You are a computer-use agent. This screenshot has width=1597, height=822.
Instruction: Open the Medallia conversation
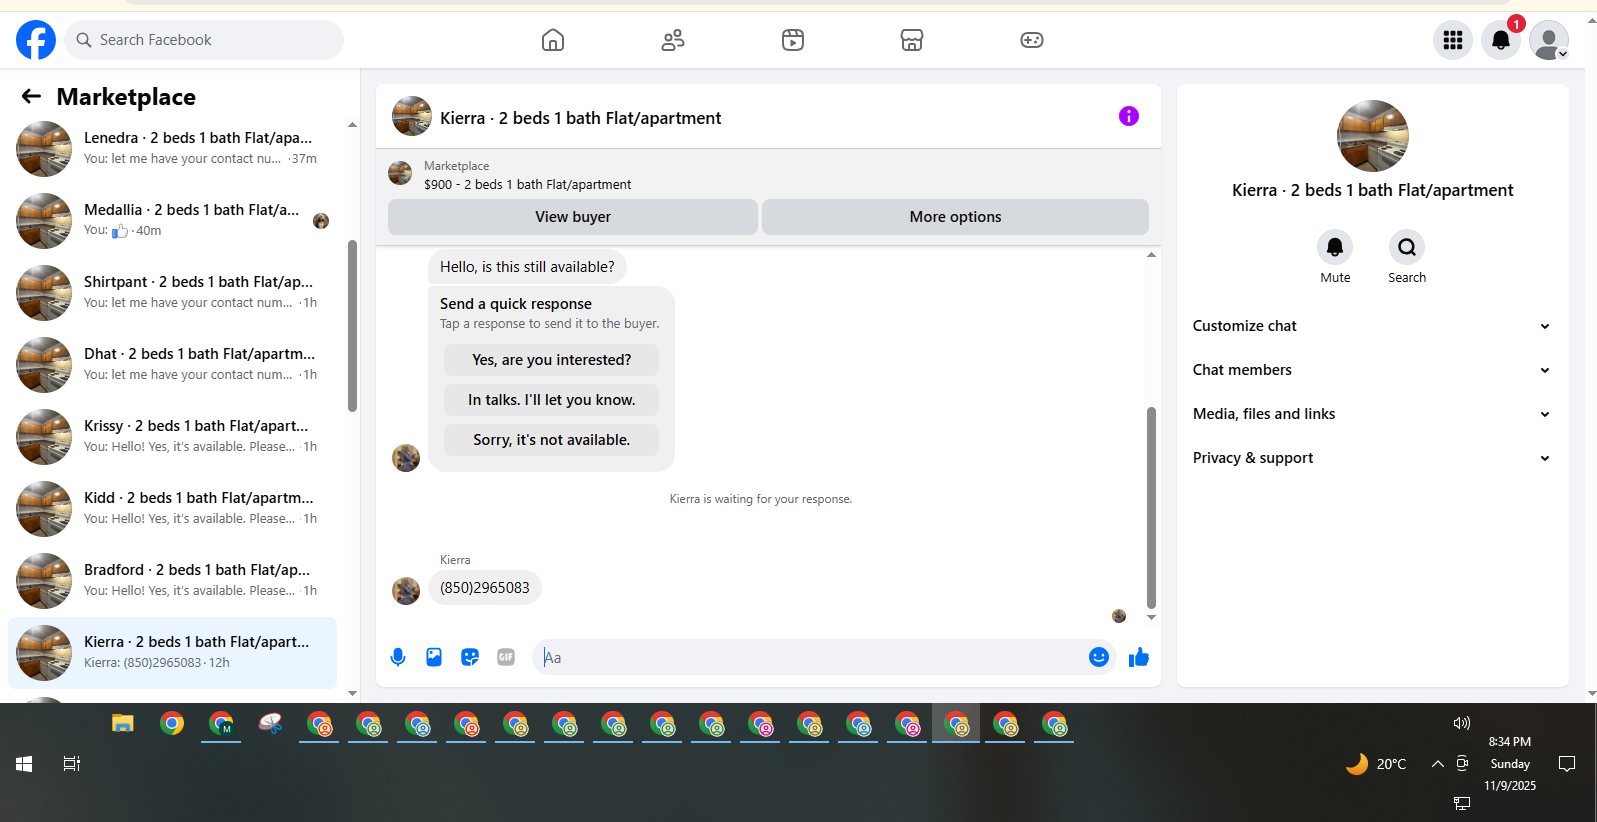(172, 220)
